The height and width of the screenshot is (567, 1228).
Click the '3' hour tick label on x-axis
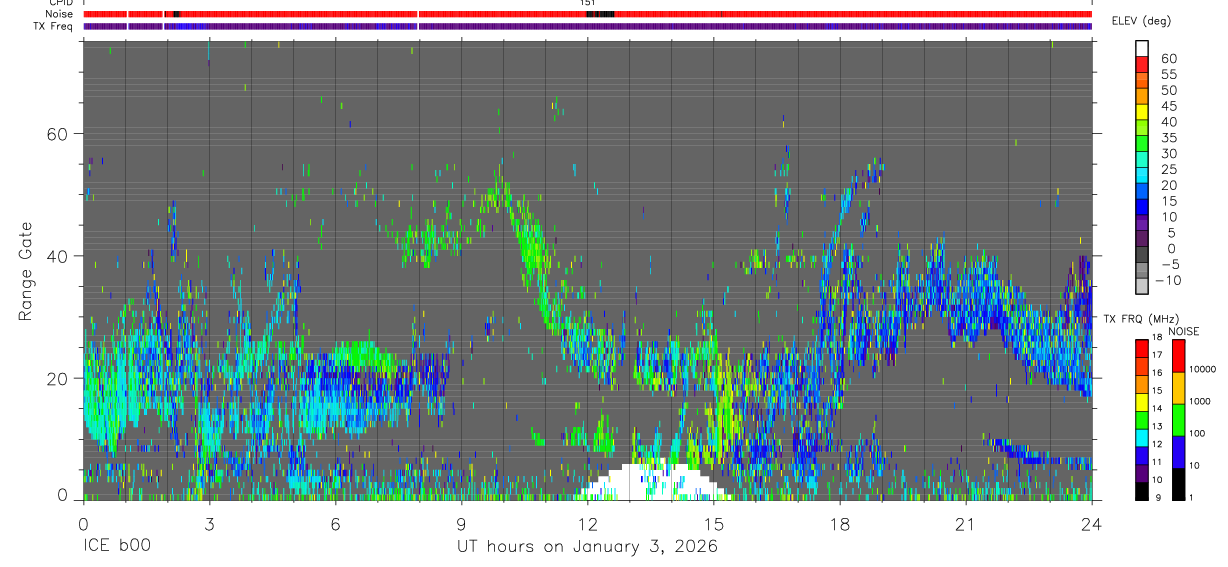[209, 524]
